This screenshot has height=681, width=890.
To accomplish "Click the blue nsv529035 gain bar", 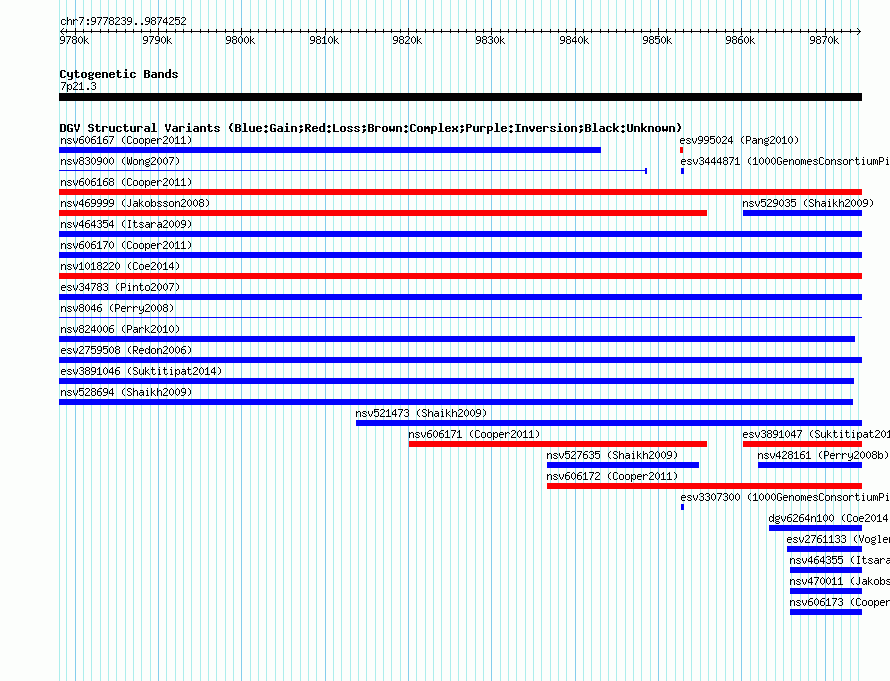I will click(x=803, y=213).
